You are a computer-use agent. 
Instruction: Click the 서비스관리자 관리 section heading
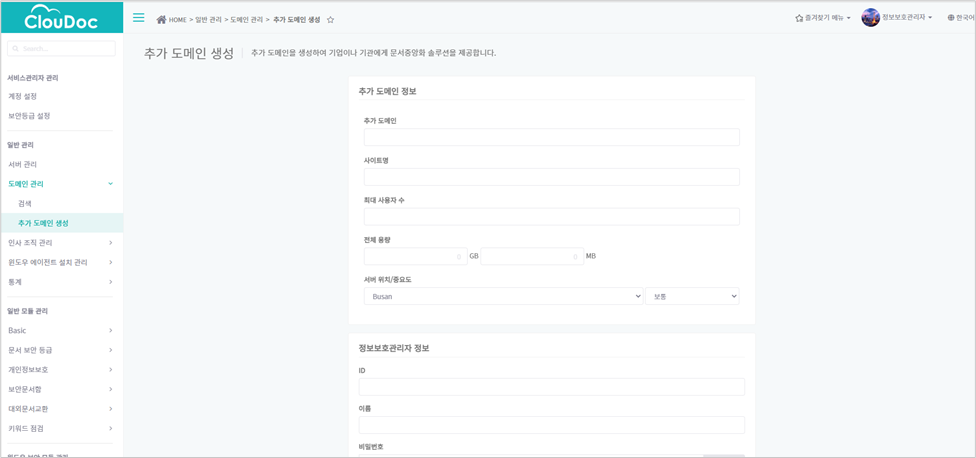click(x=33, y=78)
